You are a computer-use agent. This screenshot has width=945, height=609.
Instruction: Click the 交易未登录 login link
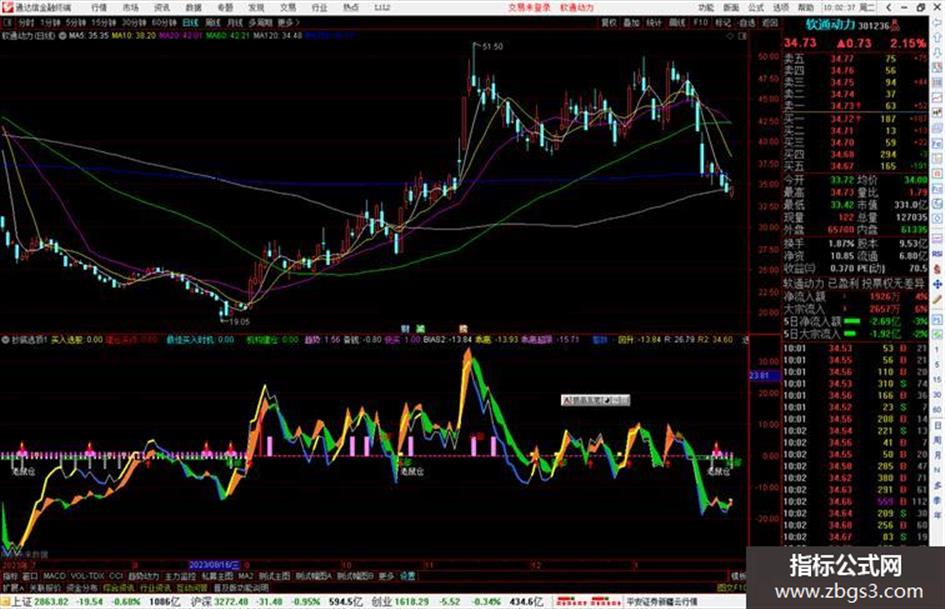(x=529, y=7)
